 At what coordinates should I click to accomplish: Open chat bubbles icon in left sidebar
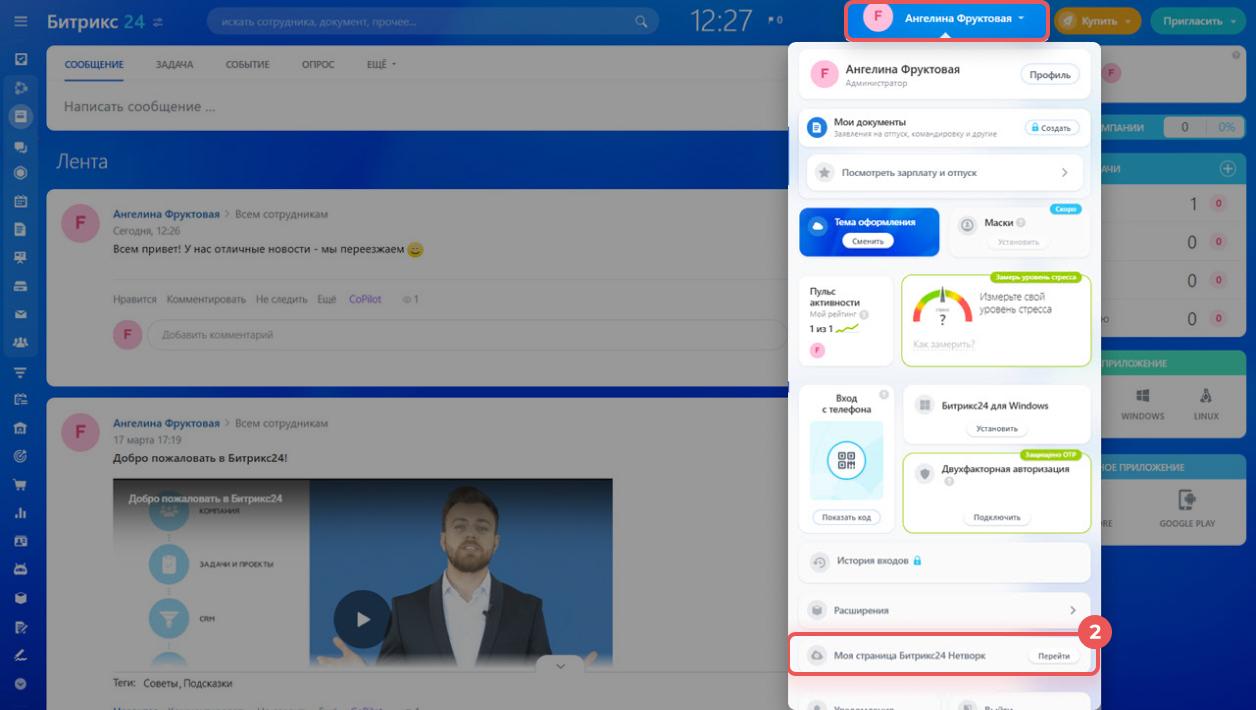[20, 146]
